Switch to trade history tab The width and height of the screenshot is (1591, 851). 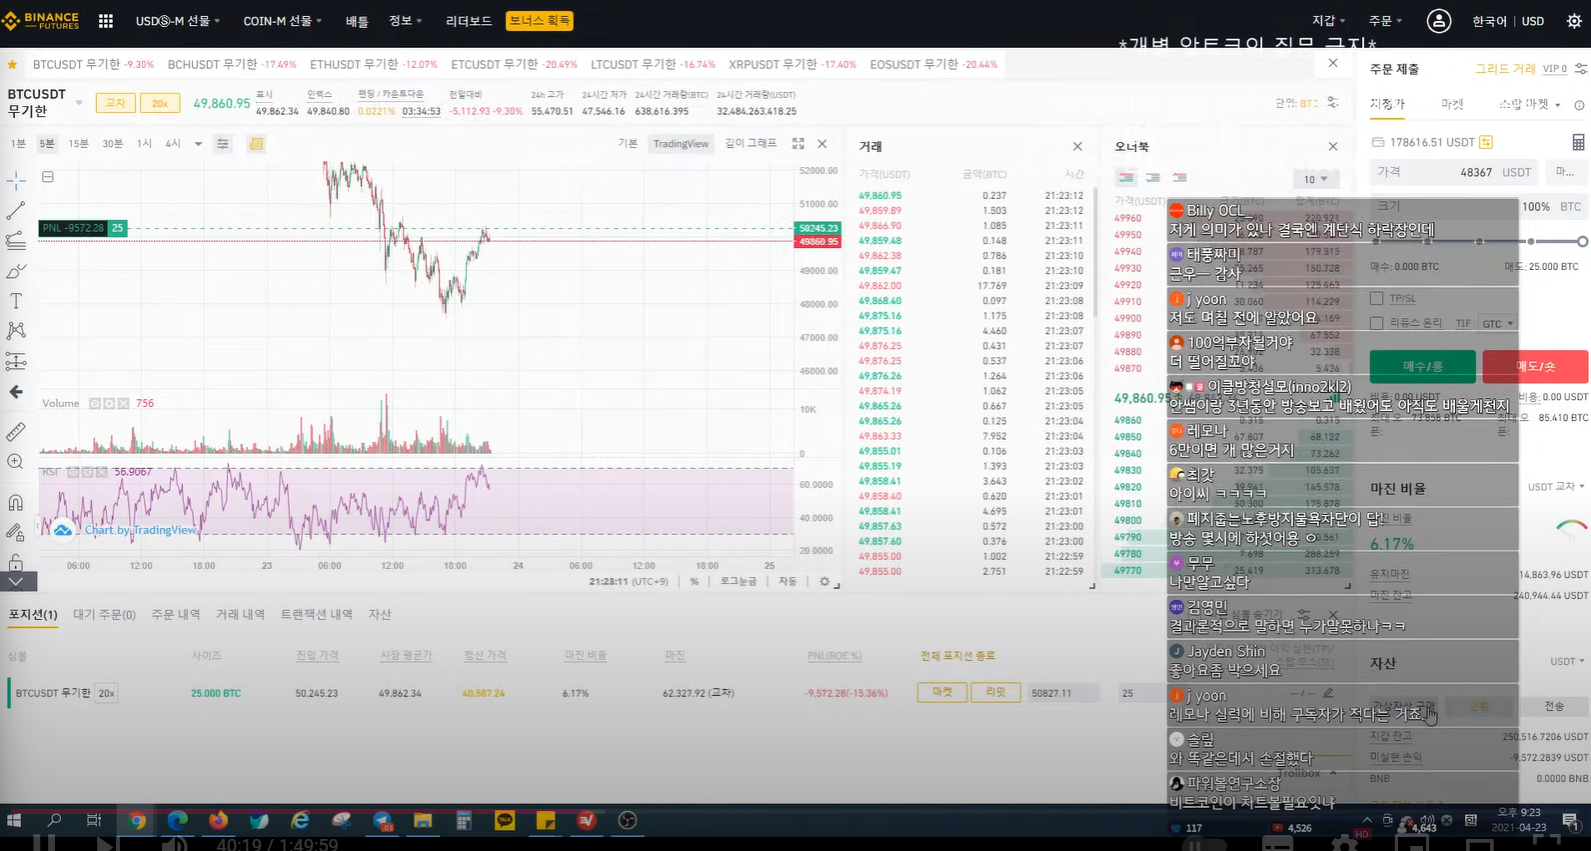(x=240, y=615)
